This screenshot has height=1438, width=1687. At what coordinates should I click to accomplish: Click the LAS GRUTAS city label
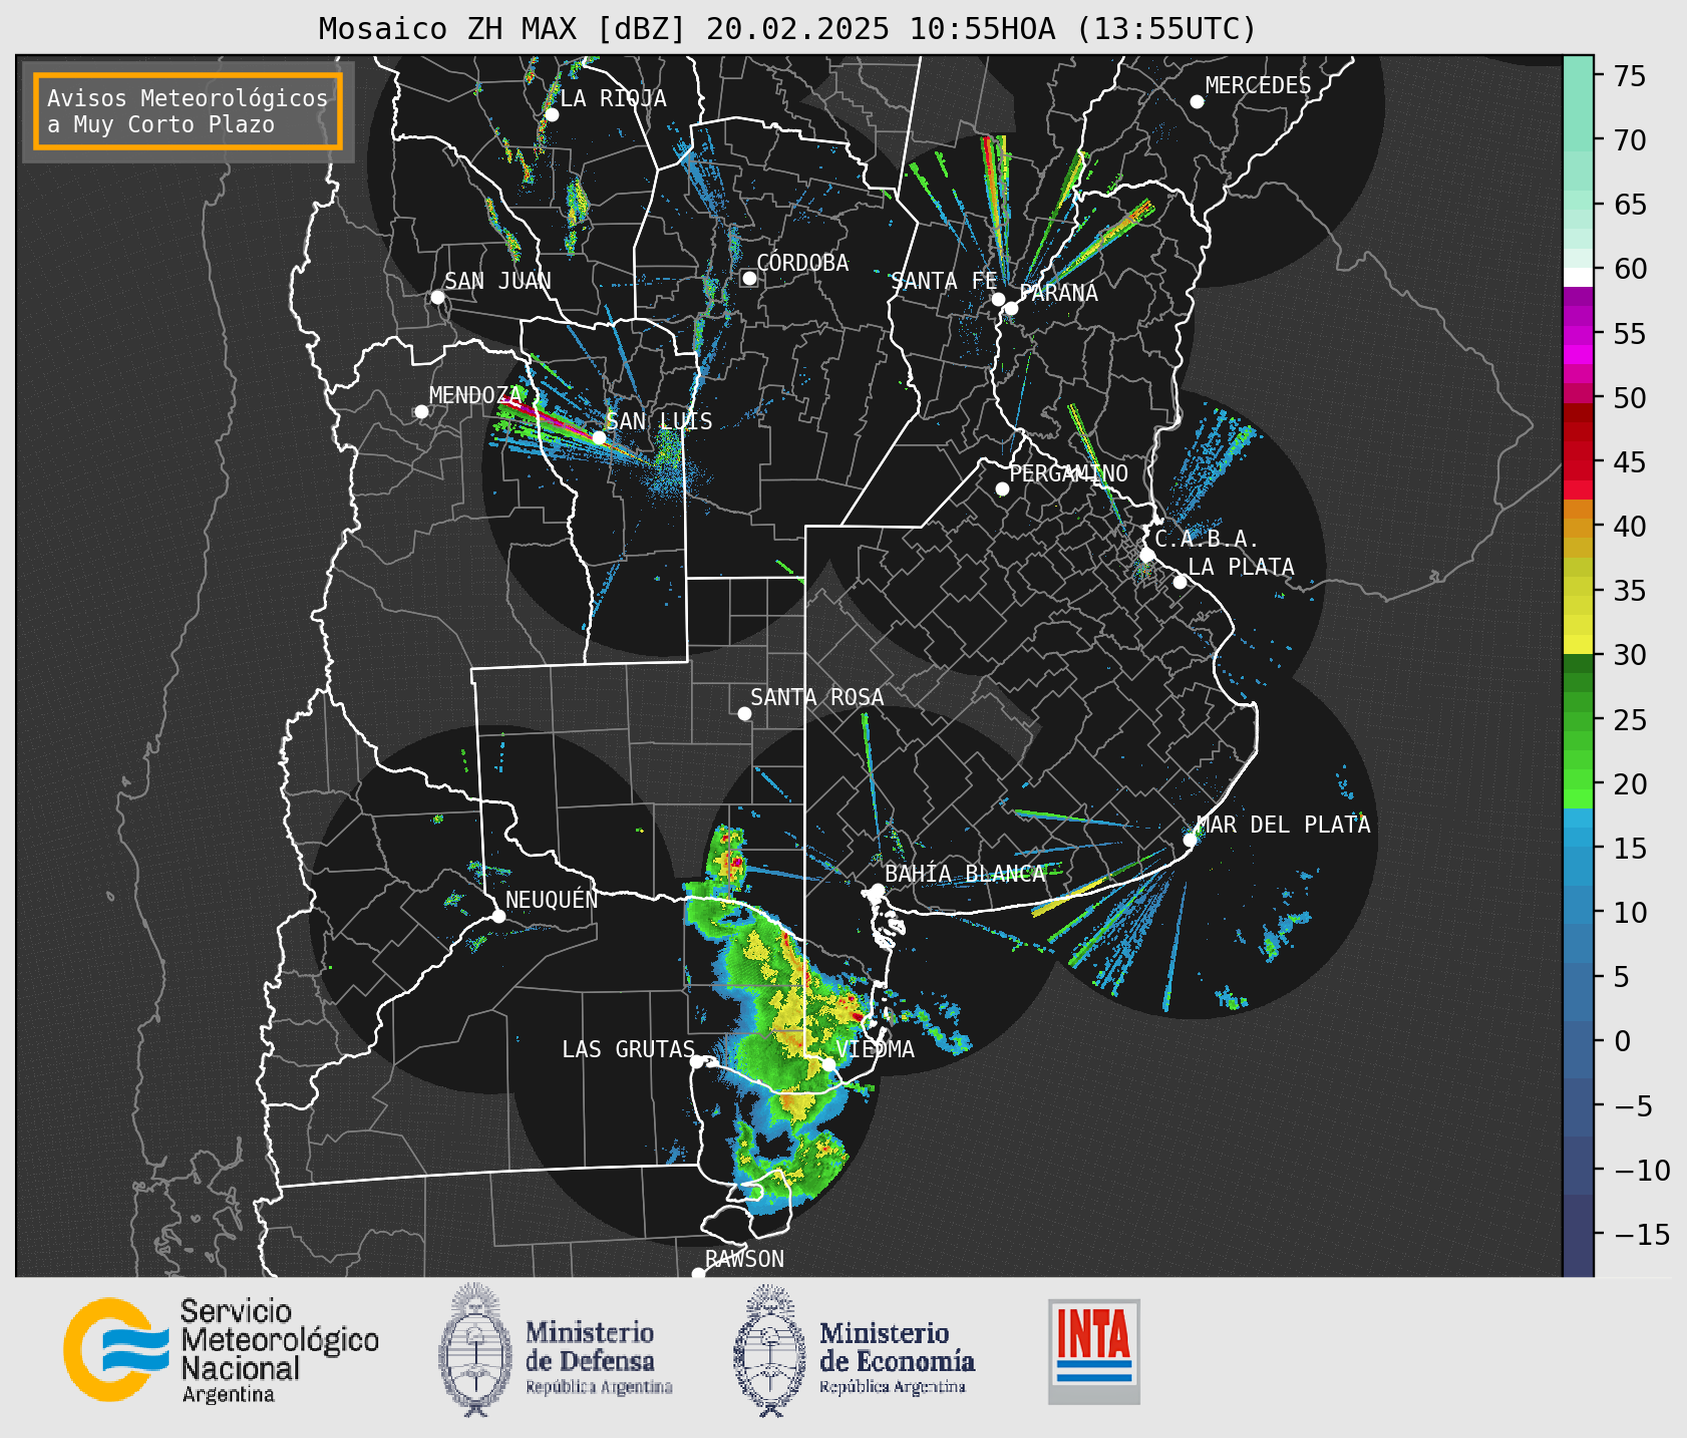pos(628,1049)
